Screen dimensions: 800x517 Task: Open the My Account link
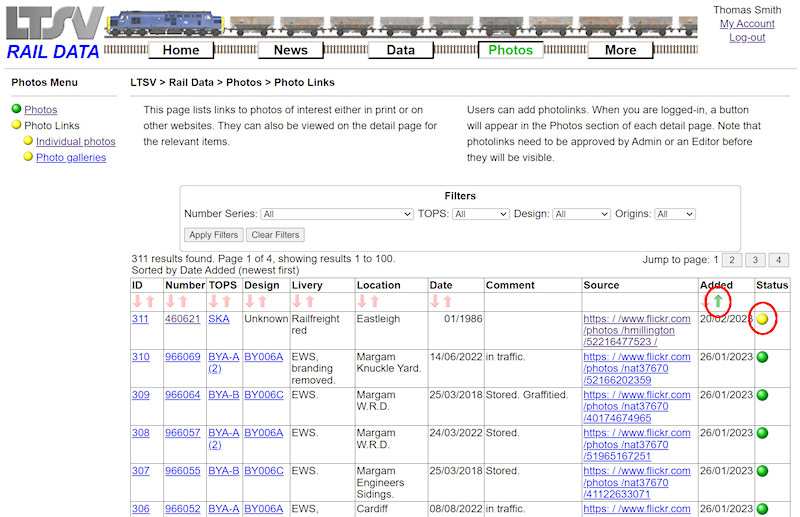[747, 23]
